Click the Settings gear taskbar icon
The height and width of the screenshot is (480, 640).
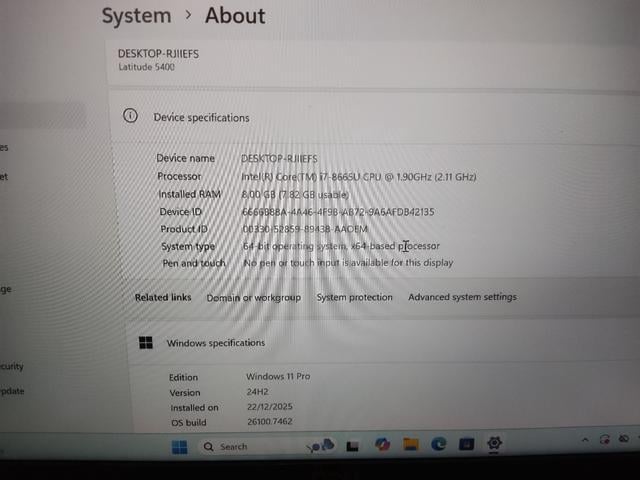pyautogui.click(x=494, y=443)
